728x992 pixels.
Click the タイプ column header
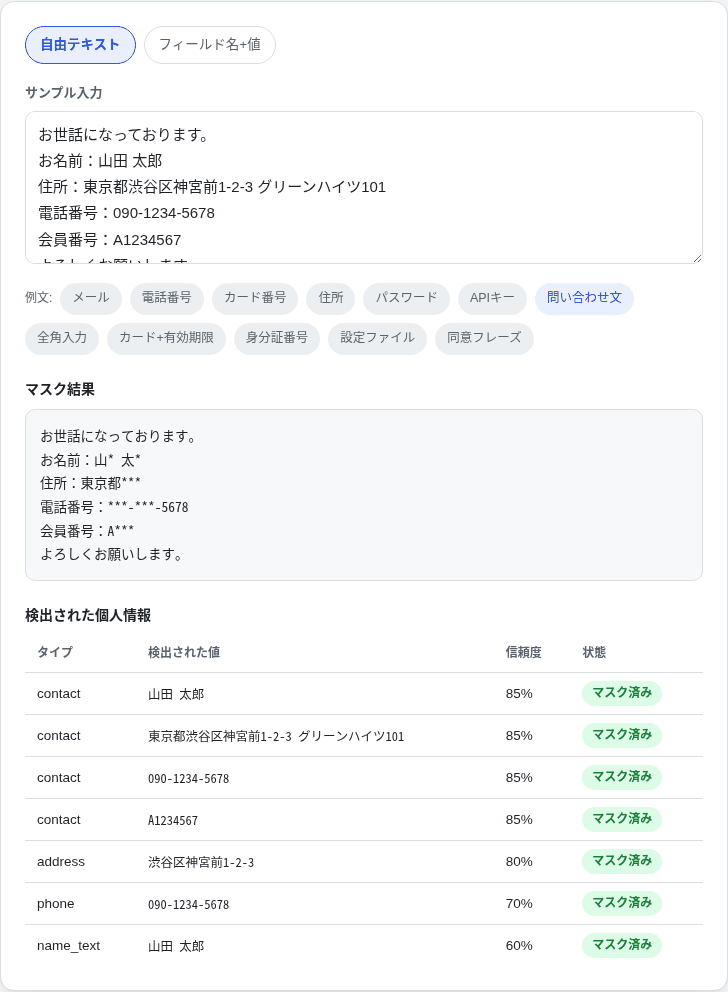55,652
